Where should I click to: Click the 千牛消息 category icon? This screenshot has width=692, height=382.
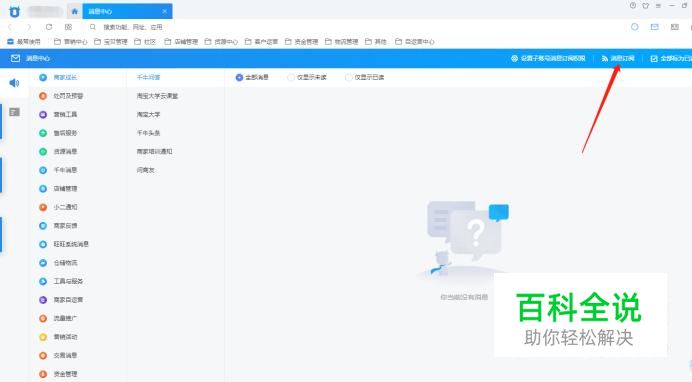click(x=43, y=170)
